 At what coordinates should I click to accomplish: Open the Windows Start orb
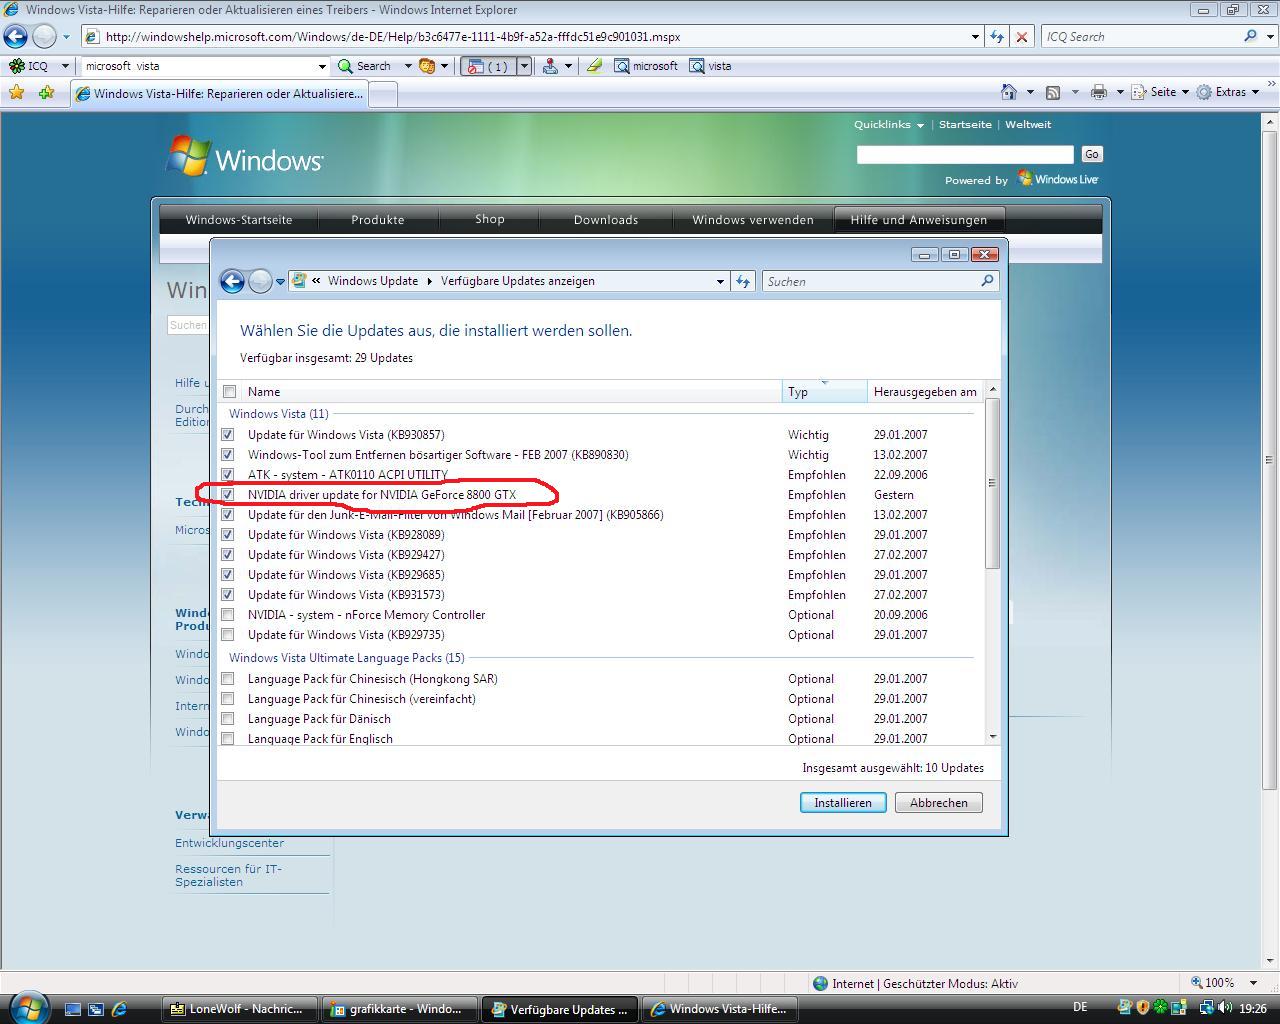tap(28, 1006)
